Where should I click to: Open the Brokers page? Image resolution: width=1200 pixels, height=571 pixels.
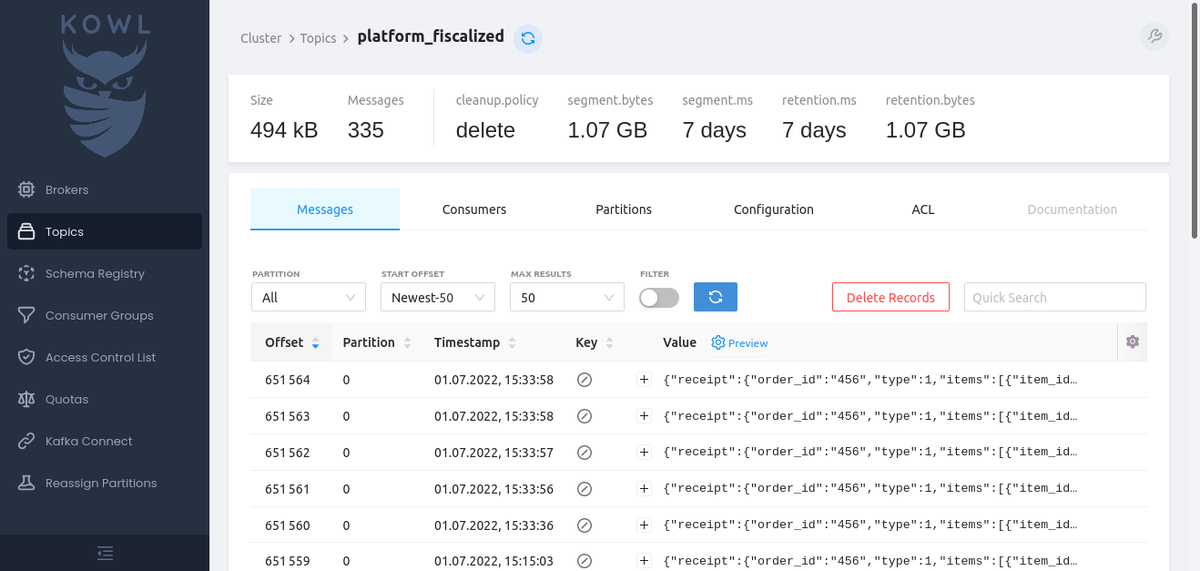coord(104,189)
